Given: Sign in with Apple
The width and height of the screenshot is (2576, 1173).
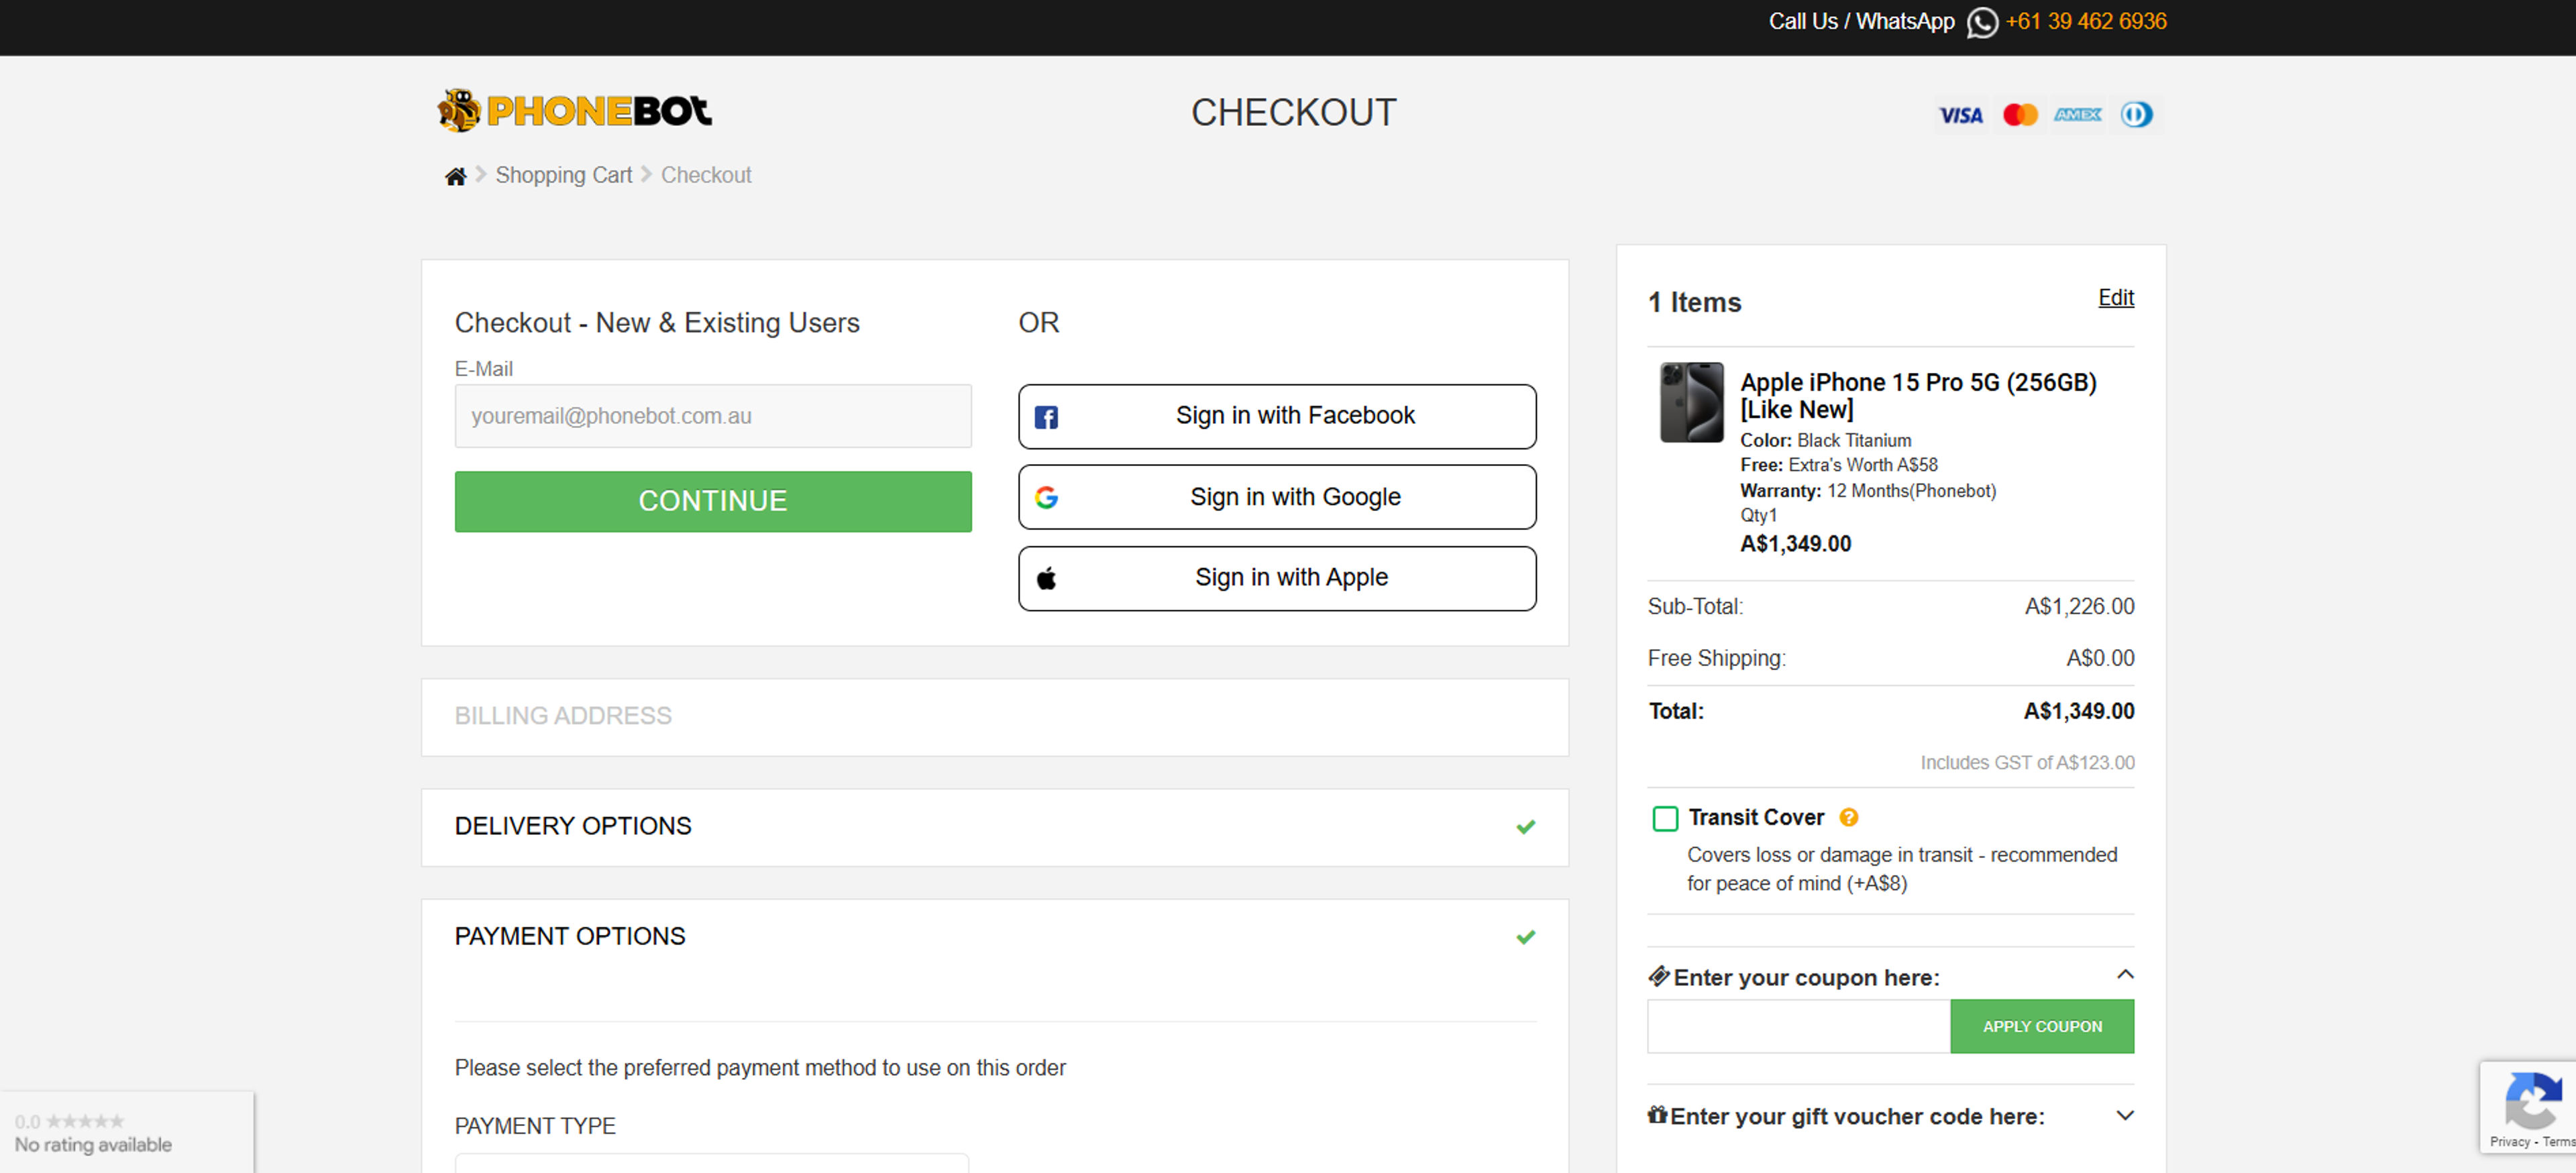Looking at the screenshot, I should point(1277,578).
